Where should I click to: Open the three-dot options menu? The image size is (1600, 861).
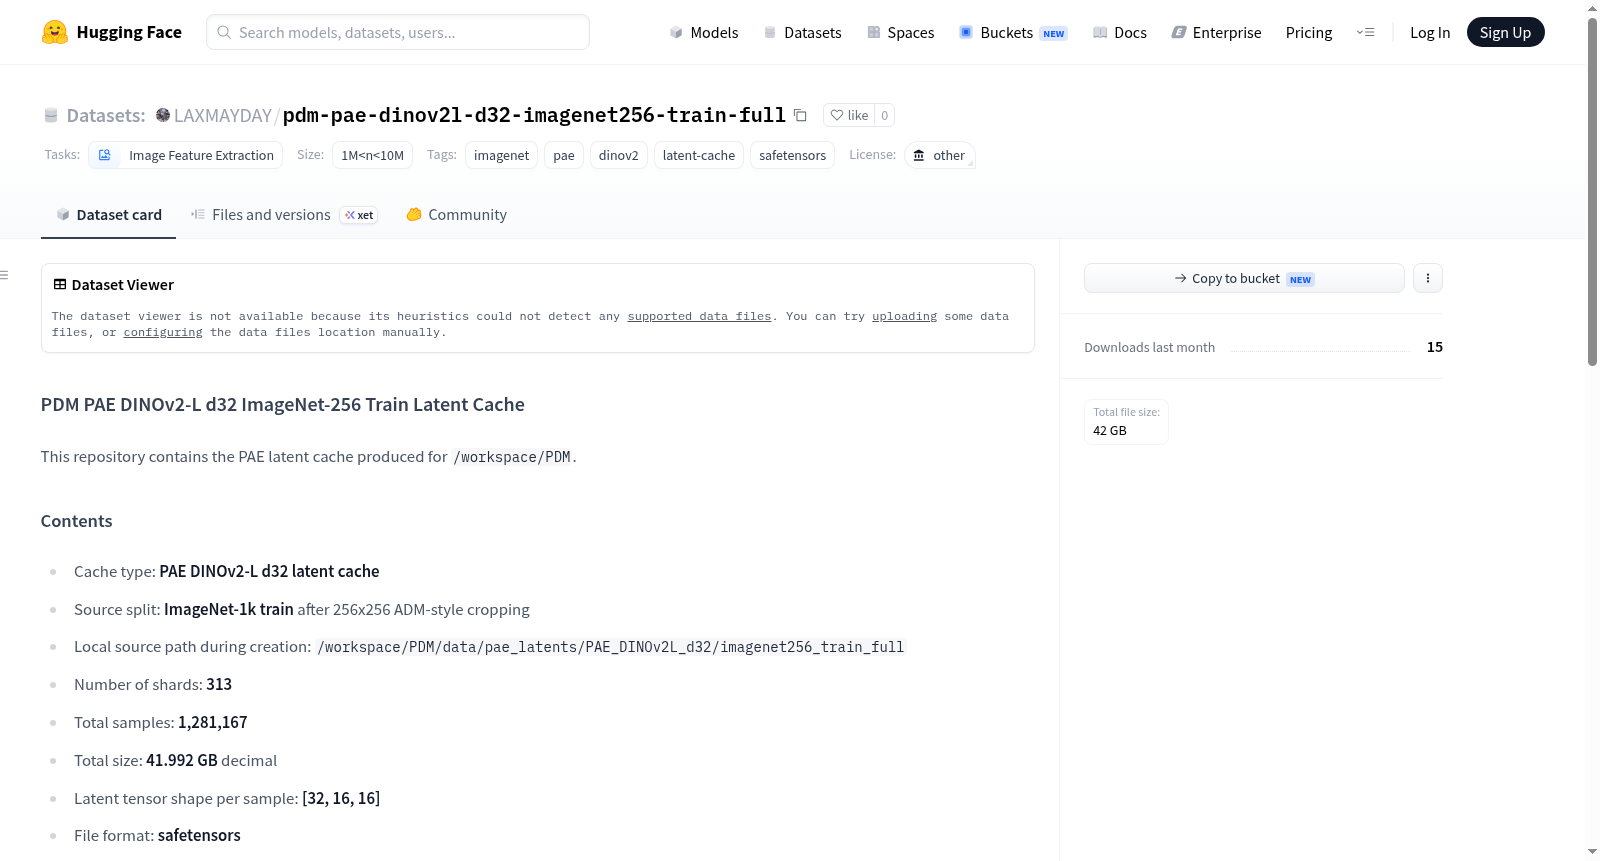(x=1428, y=278)
